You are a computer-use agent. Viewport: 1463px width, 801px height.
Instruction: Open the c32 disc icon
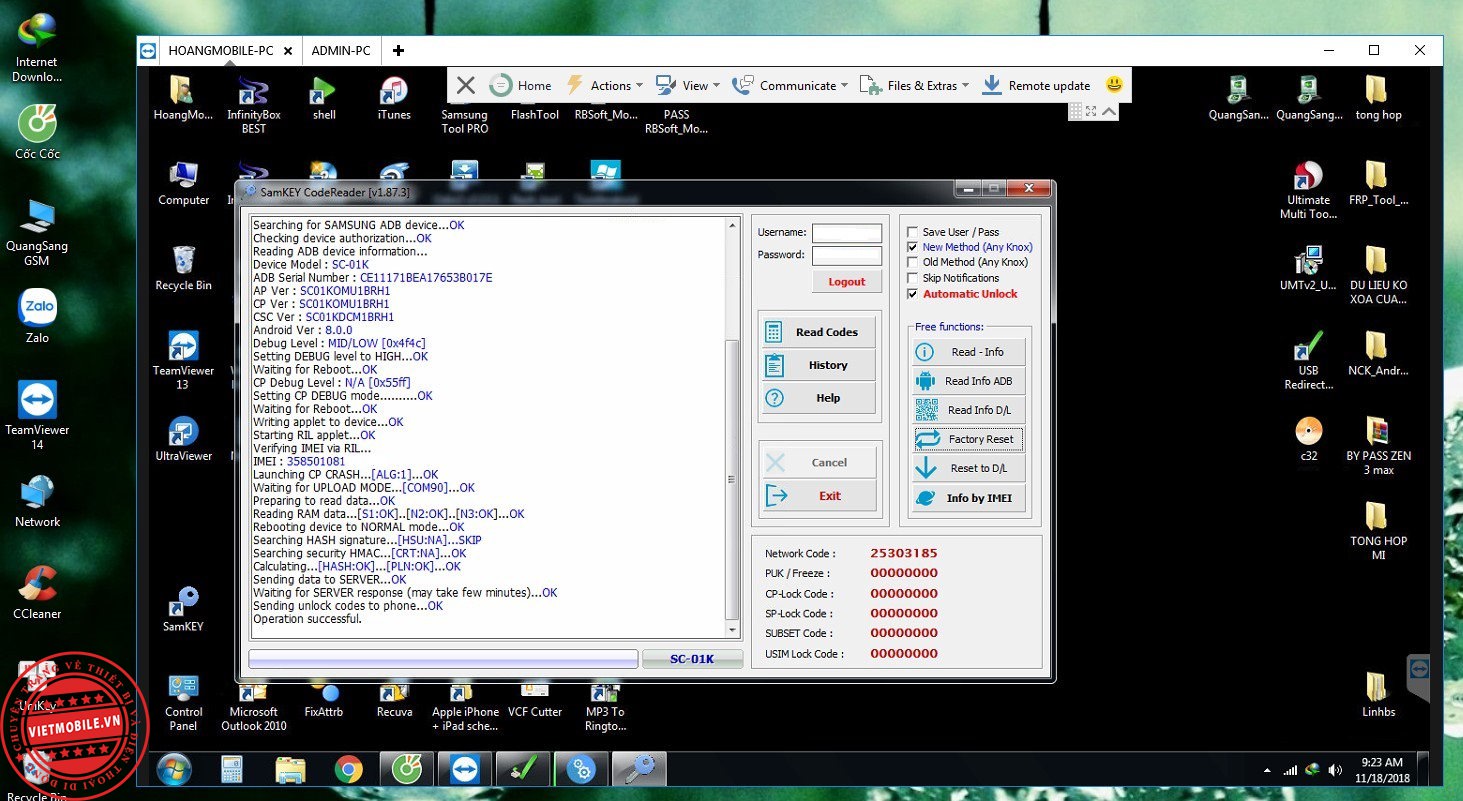point(1308,438)
